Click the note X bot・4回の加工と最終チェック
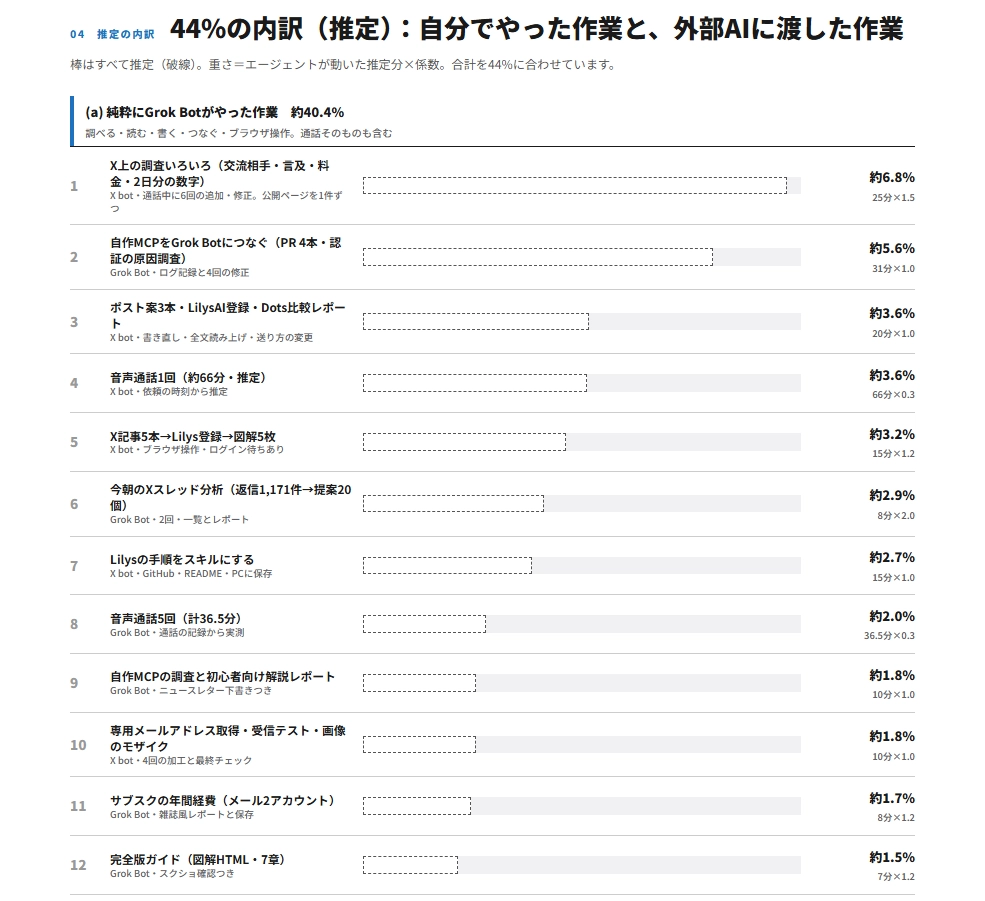985x901 pixels. tap(181, 760)
